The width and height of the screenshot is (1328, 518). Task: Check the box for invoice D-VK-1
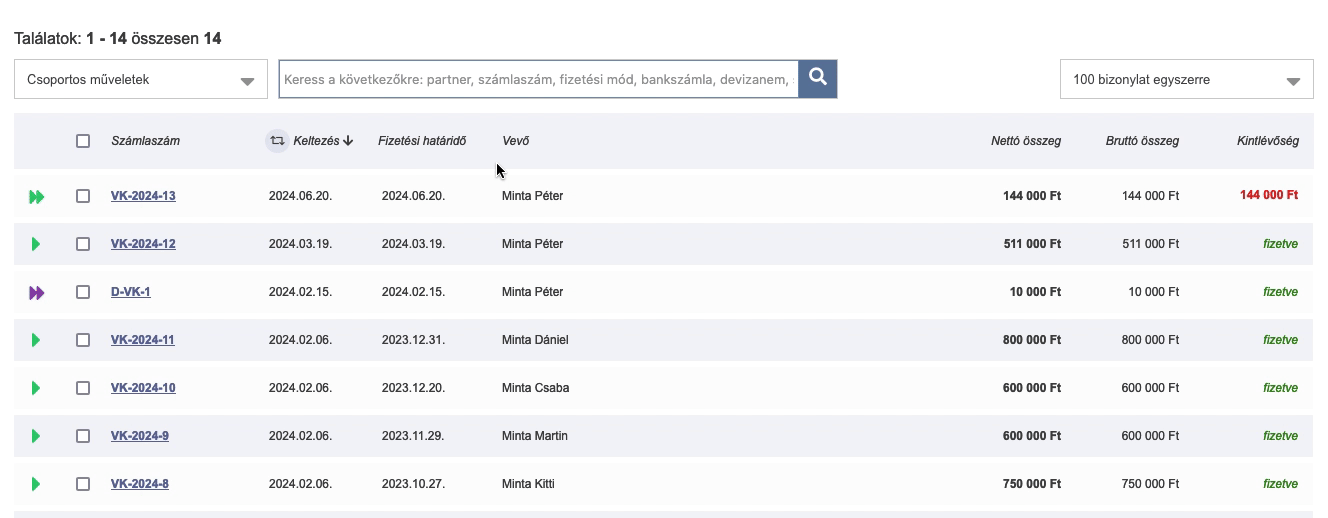click(83, 292)
